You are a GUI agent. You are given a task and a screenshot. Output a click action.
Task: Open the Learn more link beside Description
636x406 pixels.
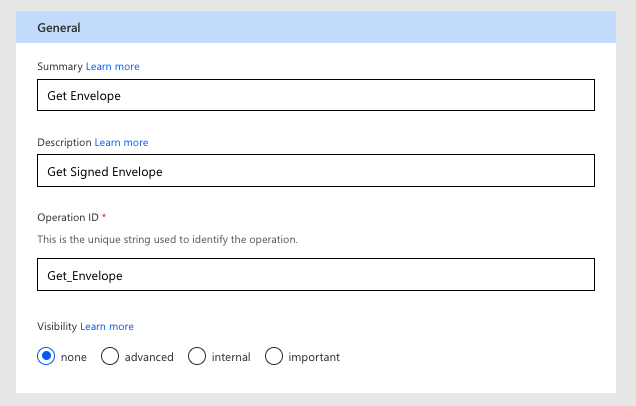tap(121, 143)
